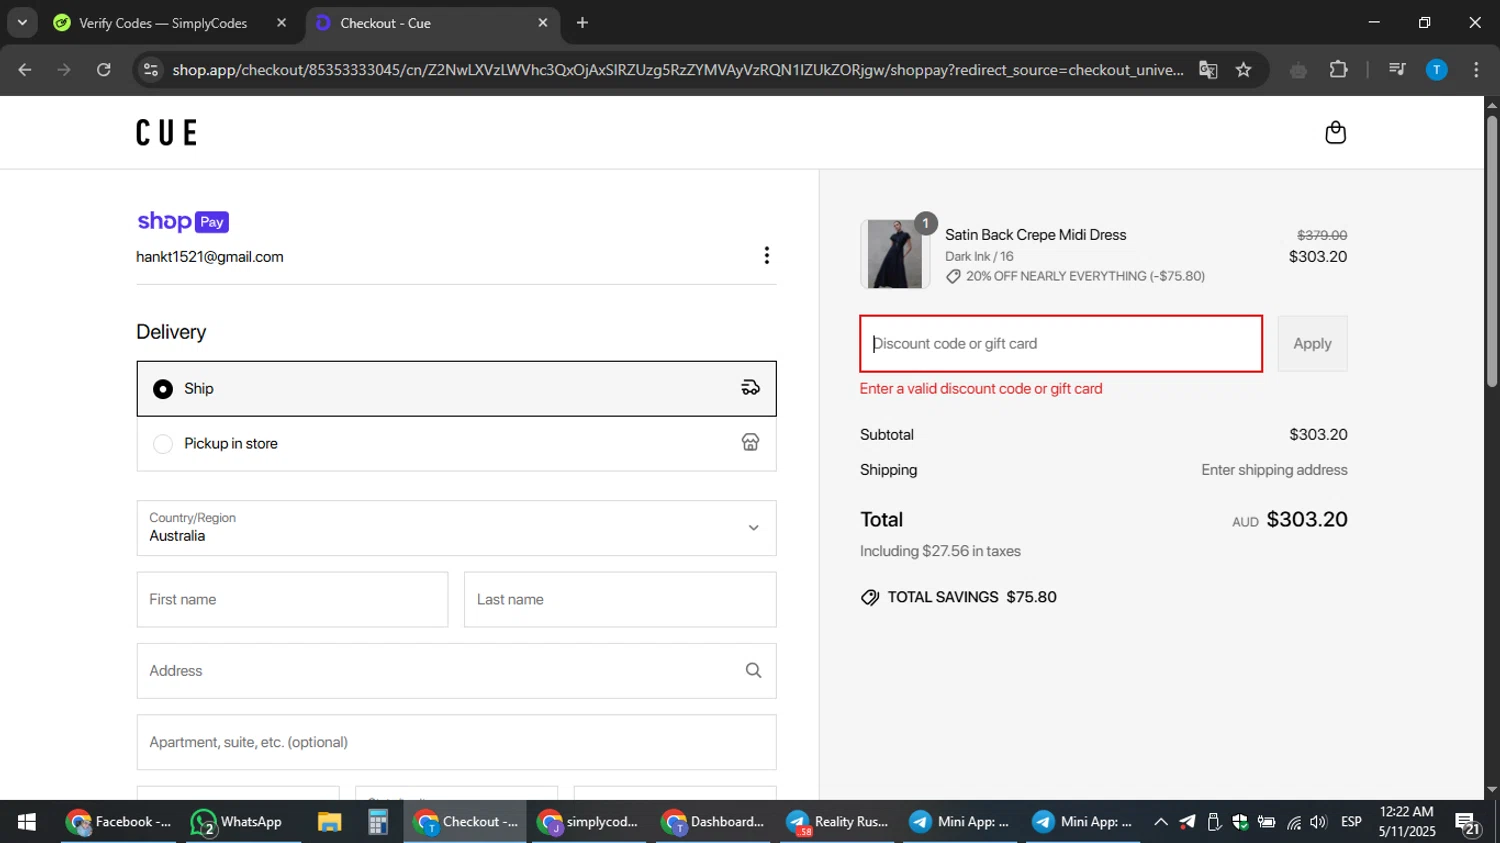Open Windows Start menu
Viewport: 1500px width, 843px height.
[27, 822]
